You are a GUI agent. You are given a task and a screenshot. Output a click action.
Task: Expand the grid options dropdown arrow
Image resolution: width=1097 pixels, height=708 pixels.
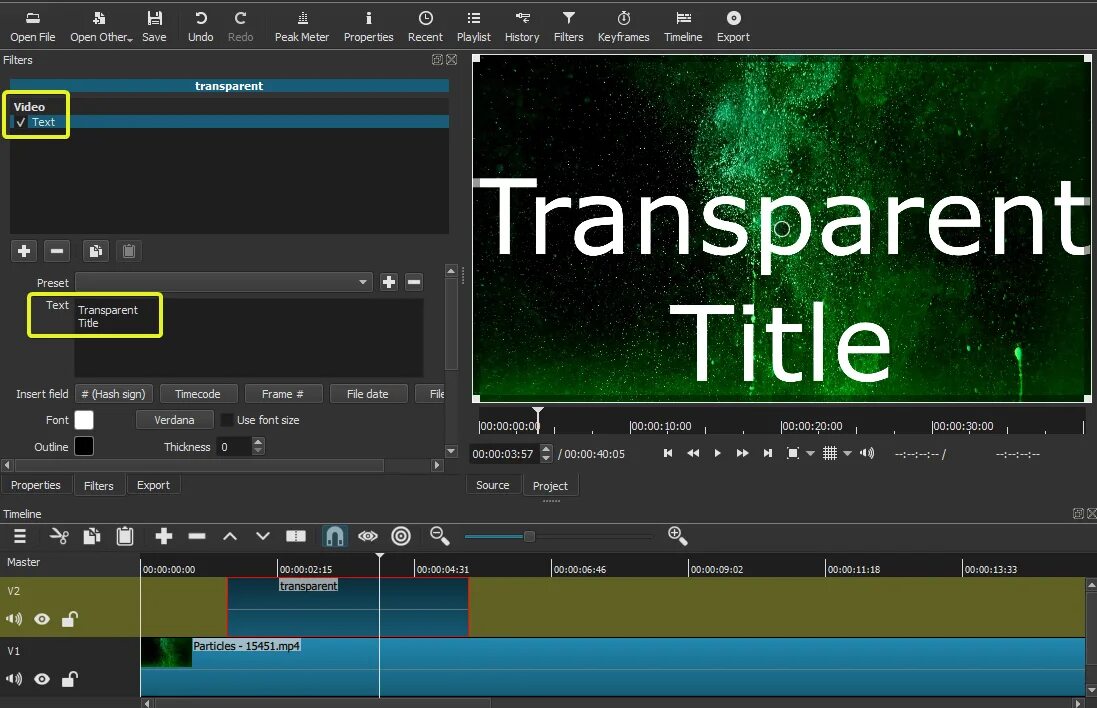pyautogui.click(x=847, y=453)
